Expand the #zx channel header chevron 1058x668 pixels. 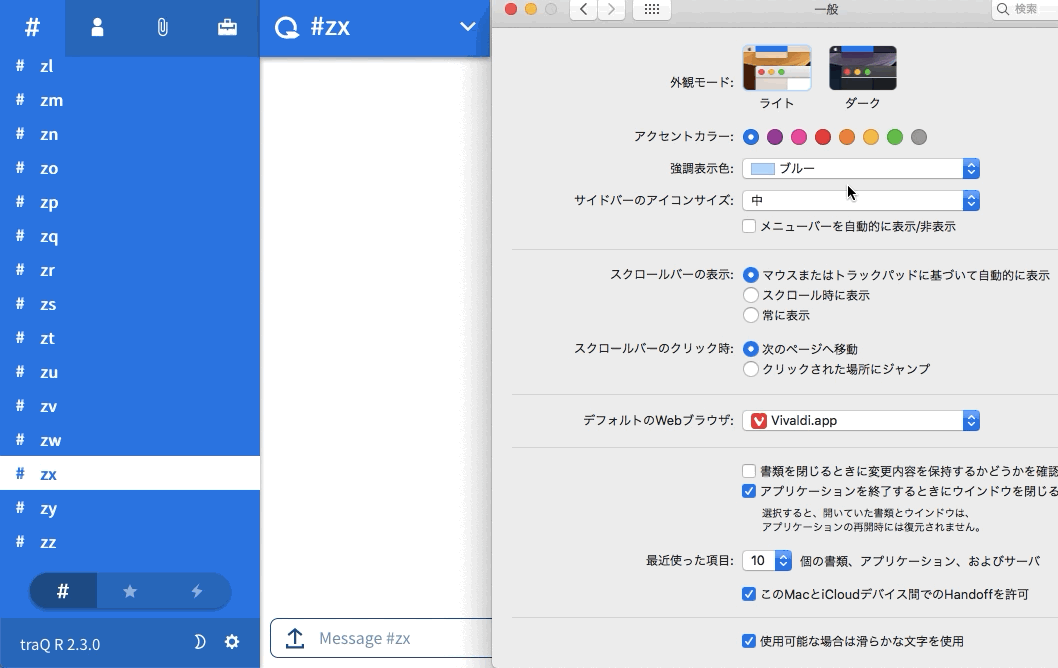pos(468,27)
